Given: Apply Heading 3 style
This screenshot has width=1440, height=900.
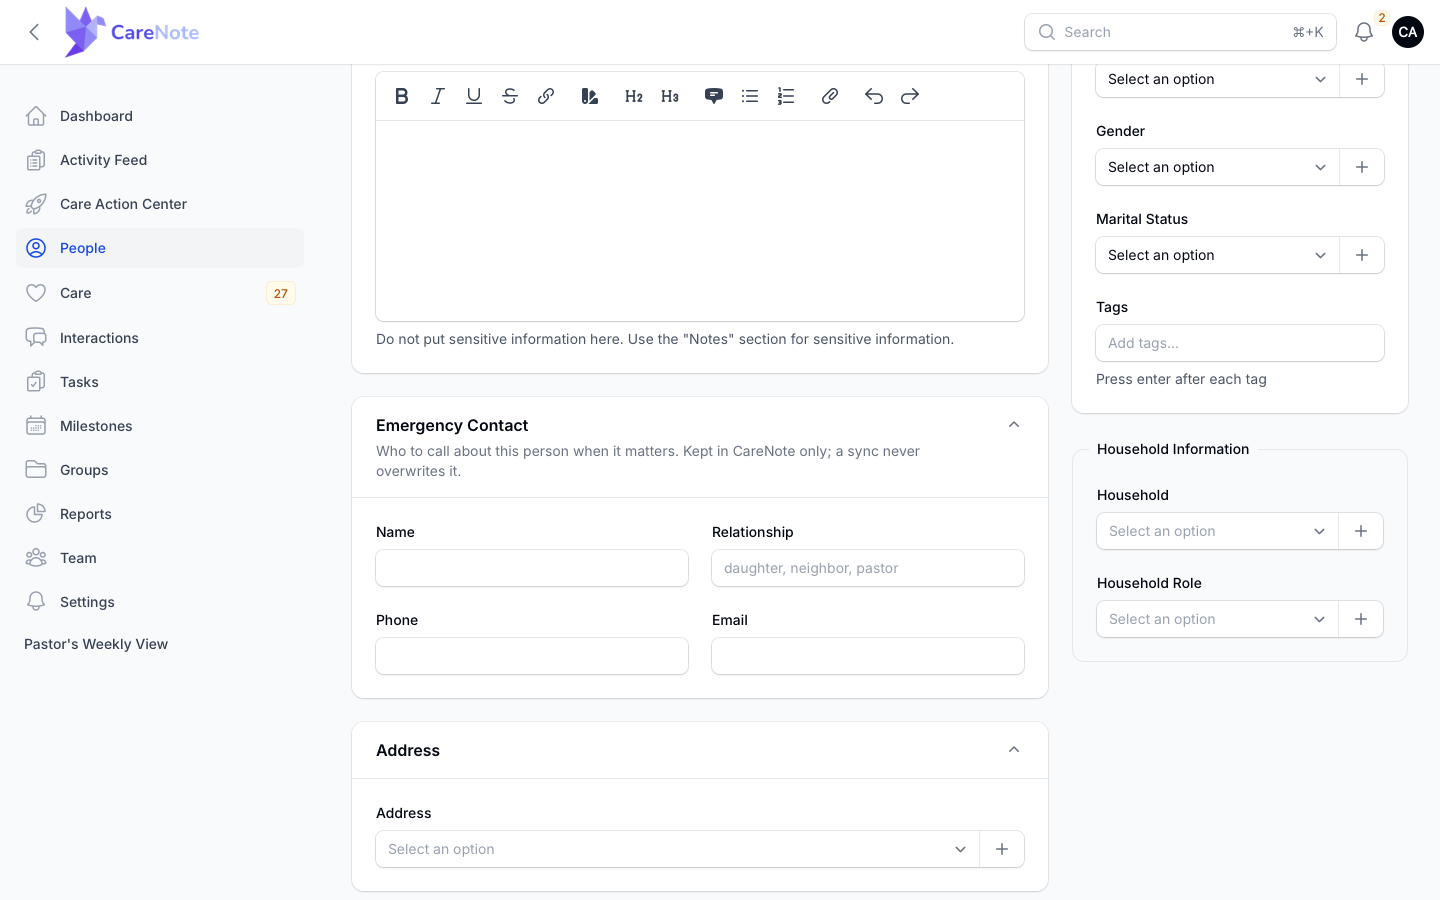Looking at the screenshot, I should (x=670, y=96).
